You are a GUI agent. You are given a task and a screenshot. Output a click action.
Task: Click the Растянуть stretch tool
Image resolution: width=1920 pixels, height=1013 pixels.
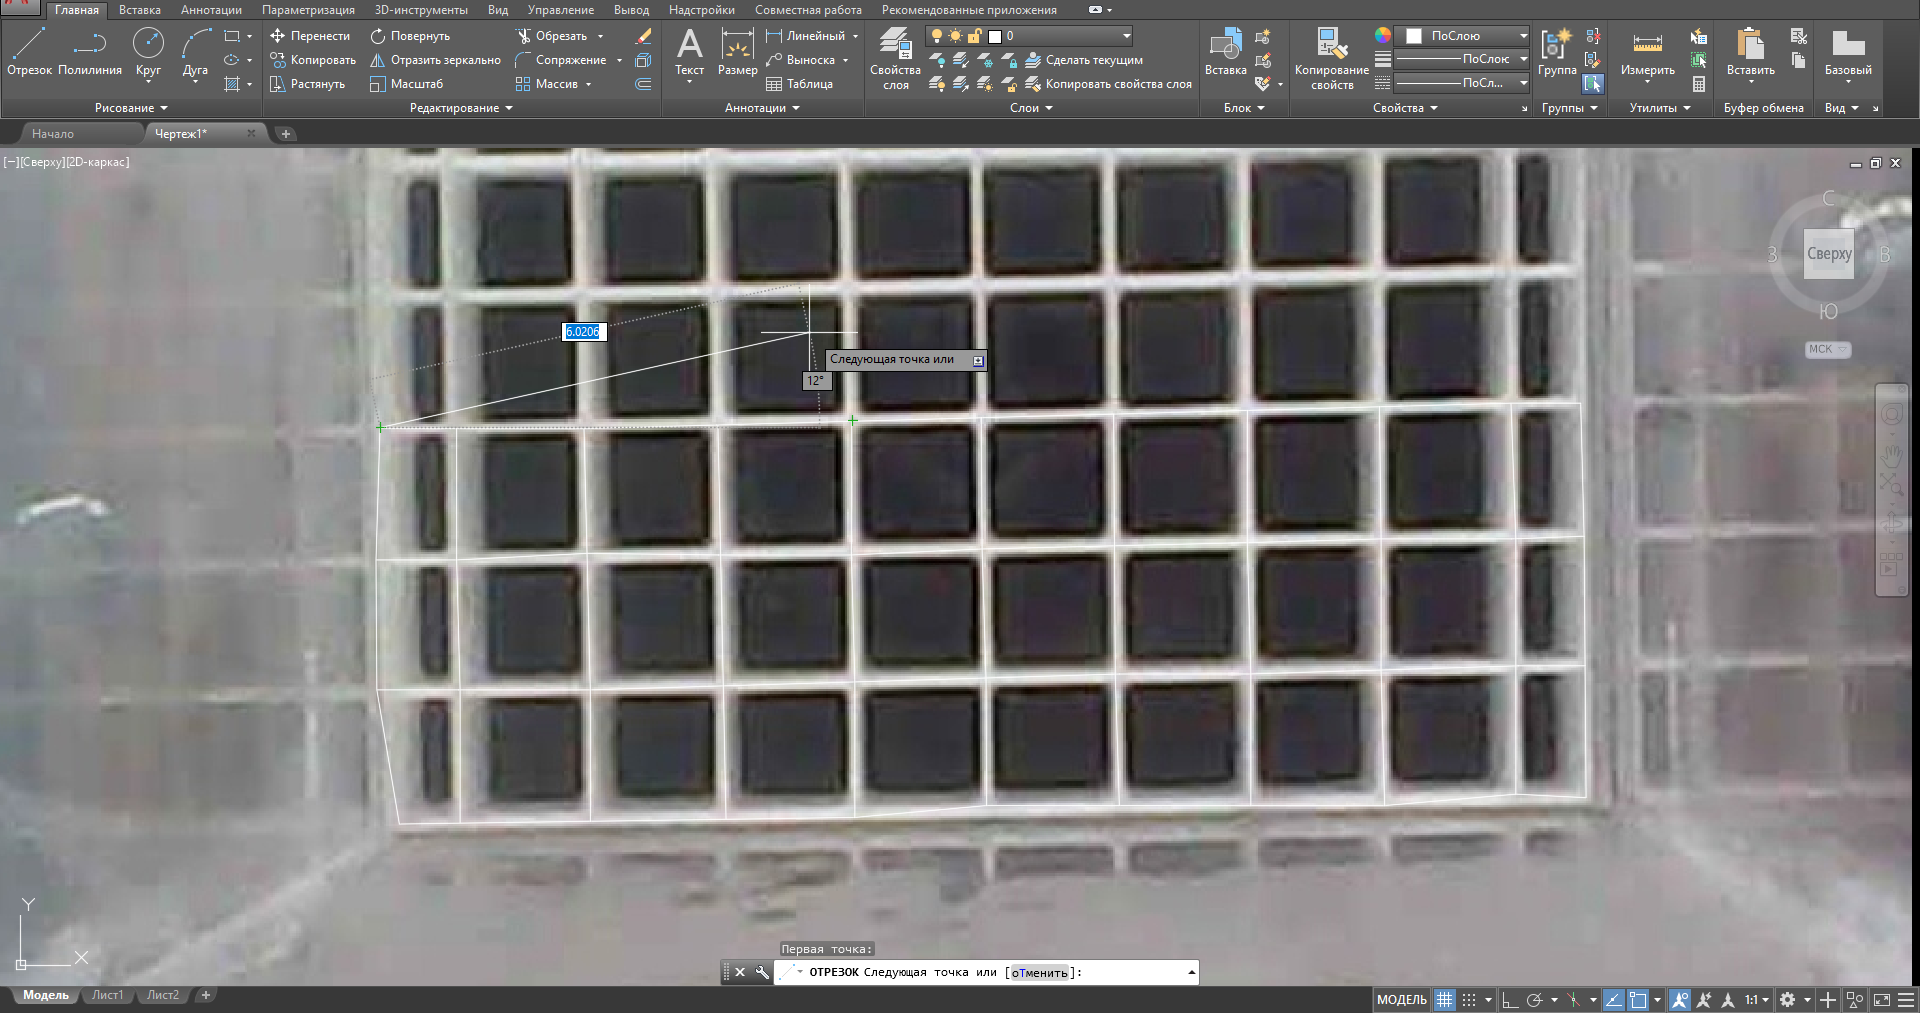coord(307,84)
